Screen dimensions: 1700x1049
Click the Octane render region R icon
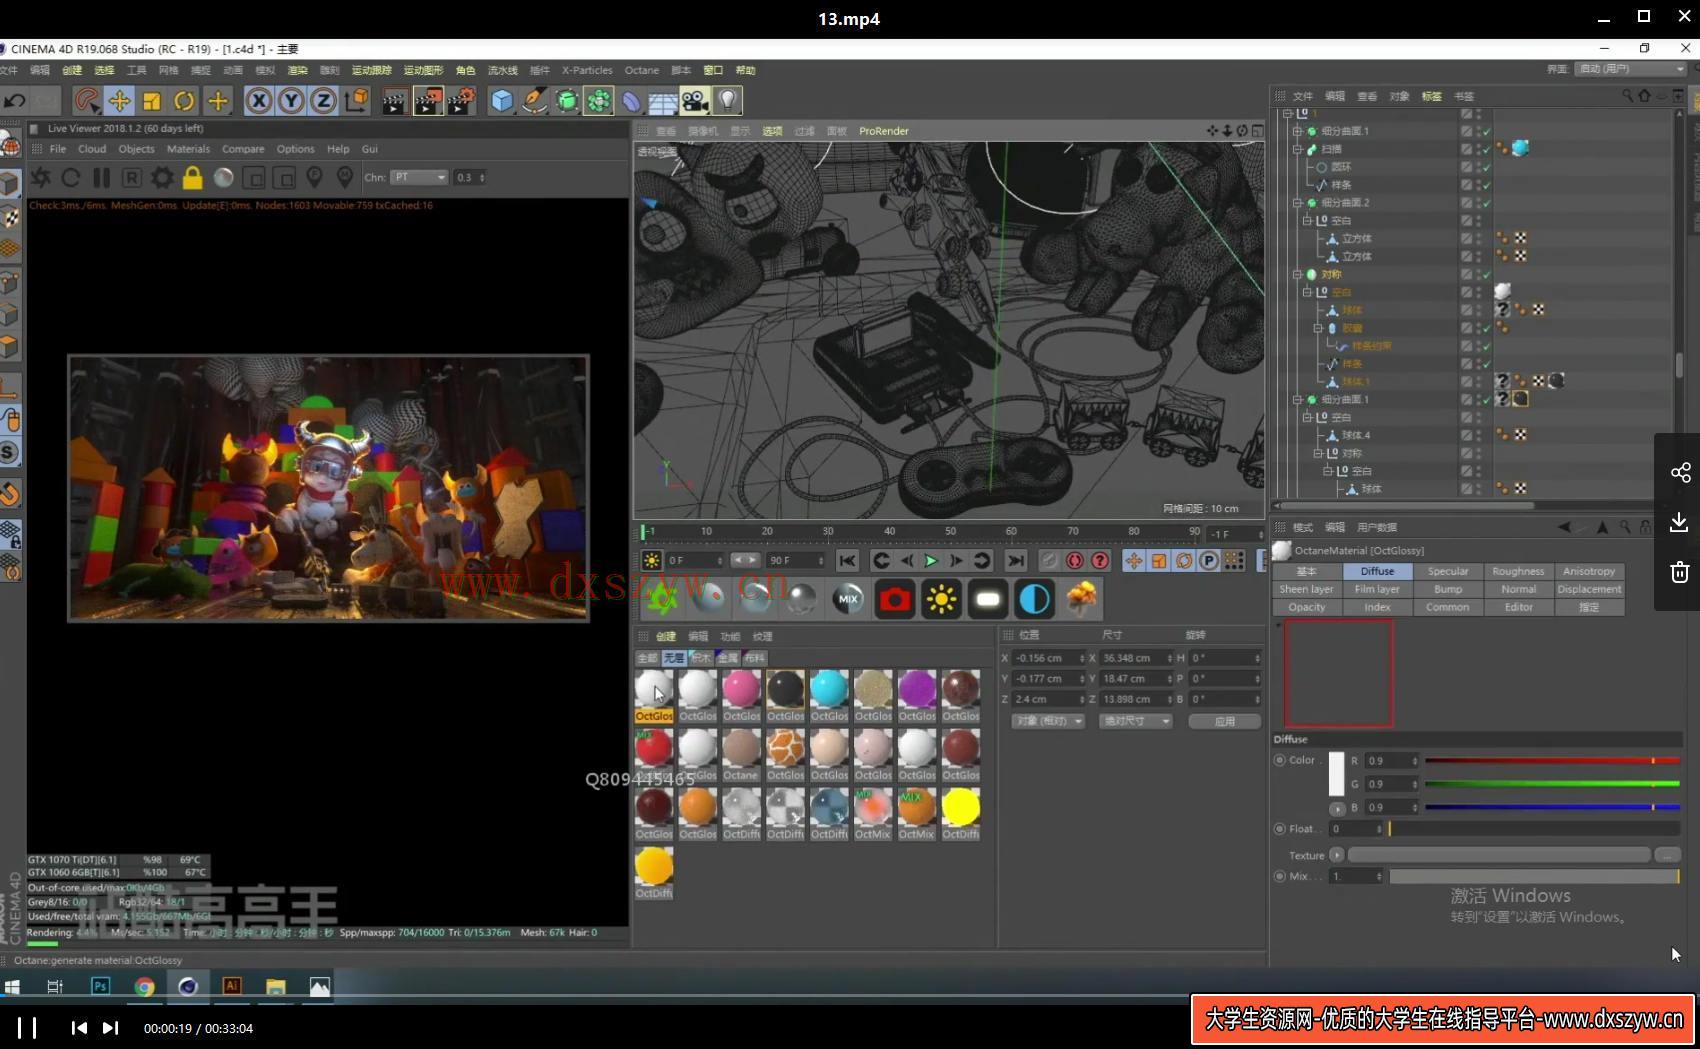click(x=131, y=177)
